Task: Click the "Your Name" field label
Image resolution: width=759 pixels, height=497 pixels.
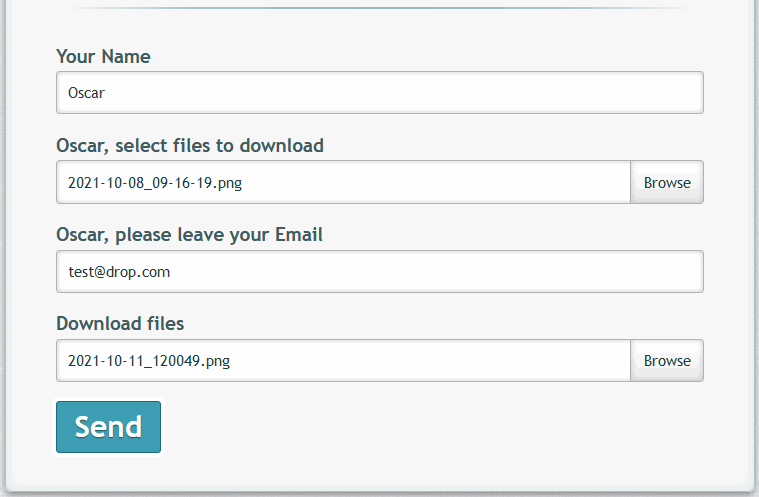Action: coord(103,57)
